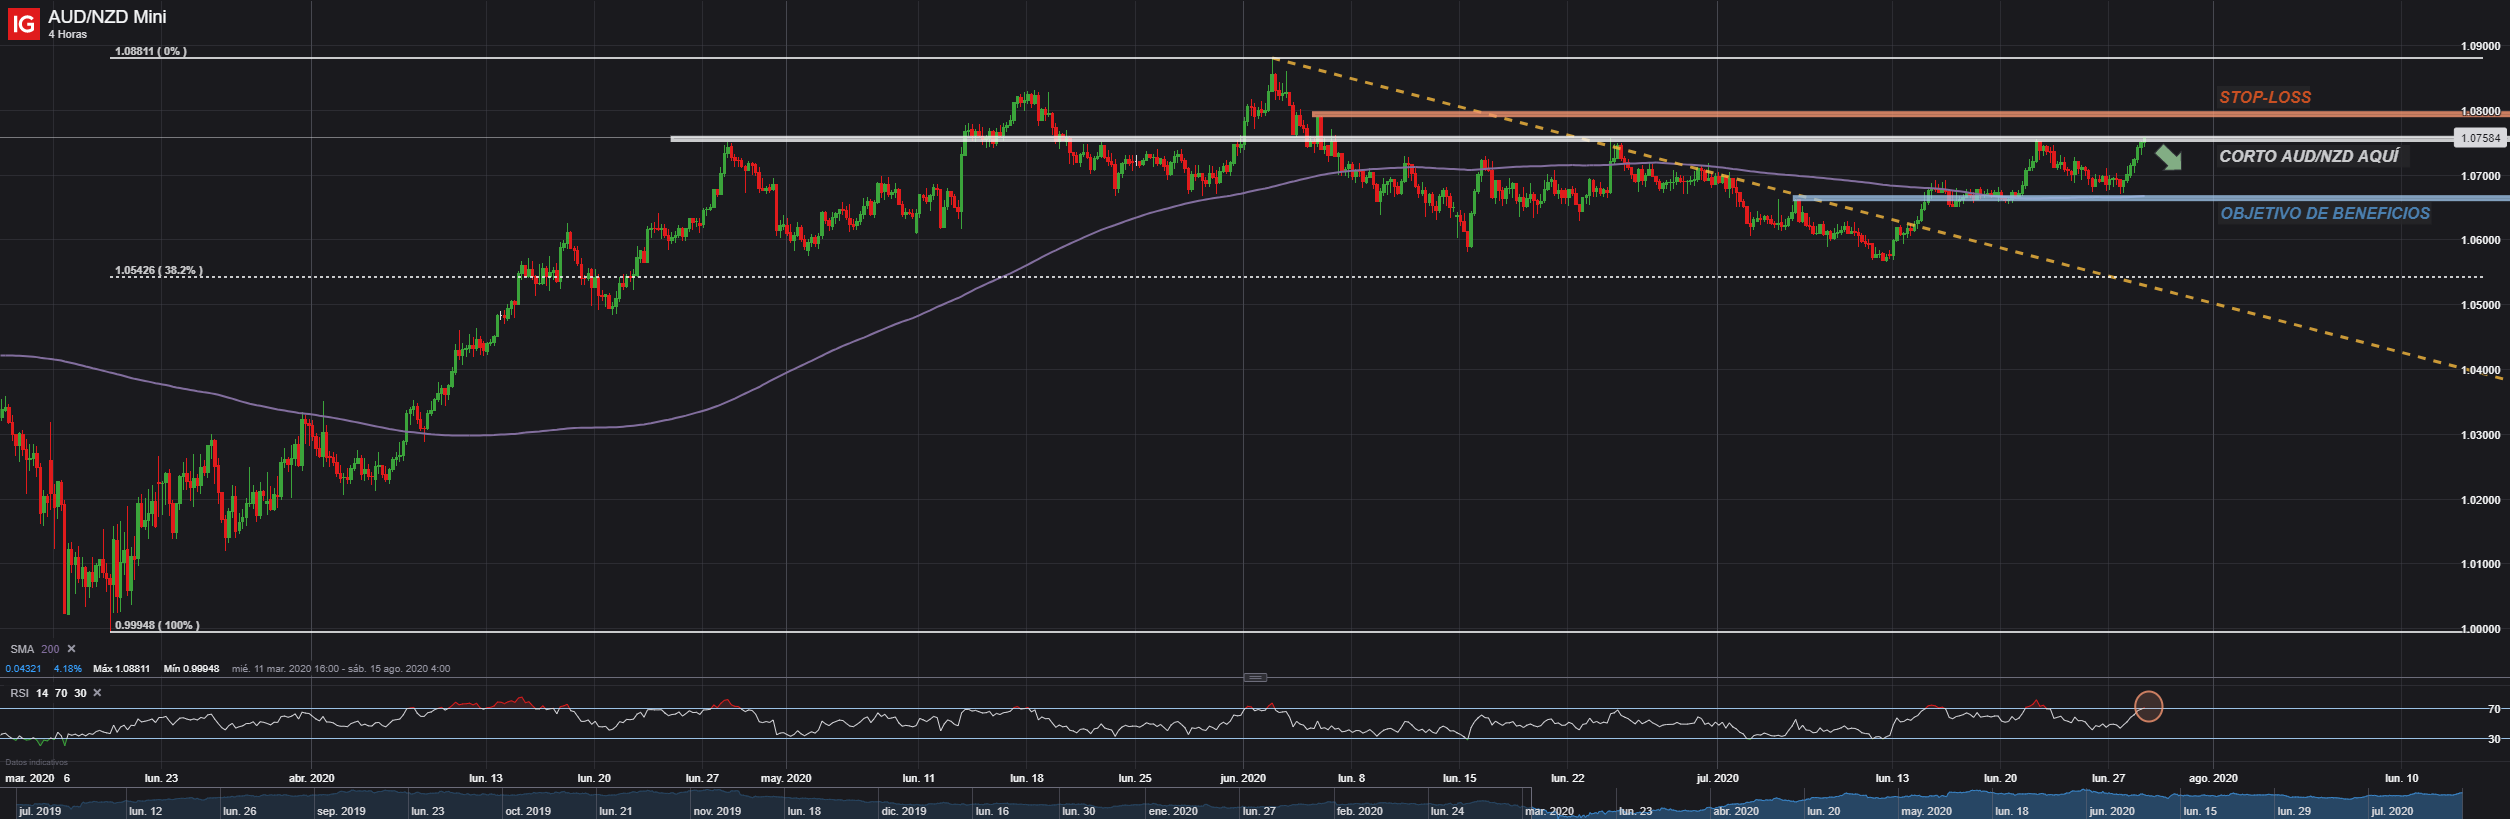Click jul. 2019 in the navigator strip
The height and width of the screenshot is (819, 2510).
coord(40,811)
